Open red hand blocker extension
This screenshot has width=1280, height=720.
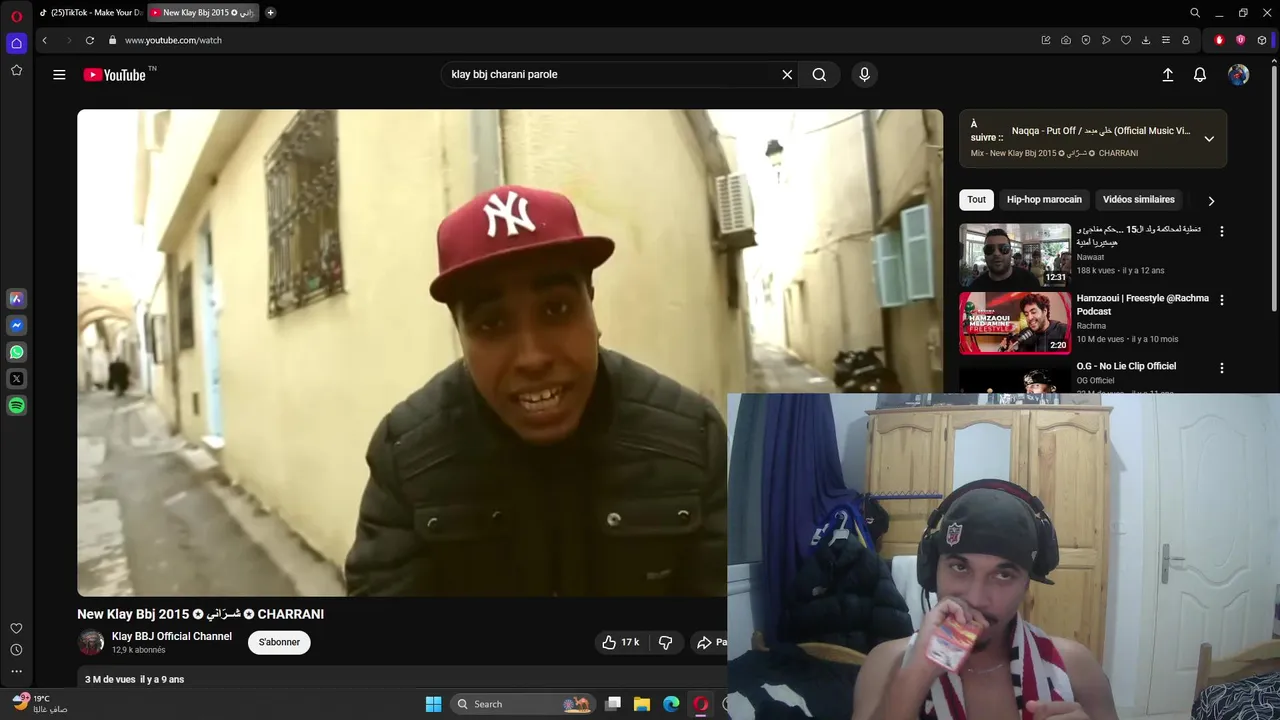(1219, 40)
